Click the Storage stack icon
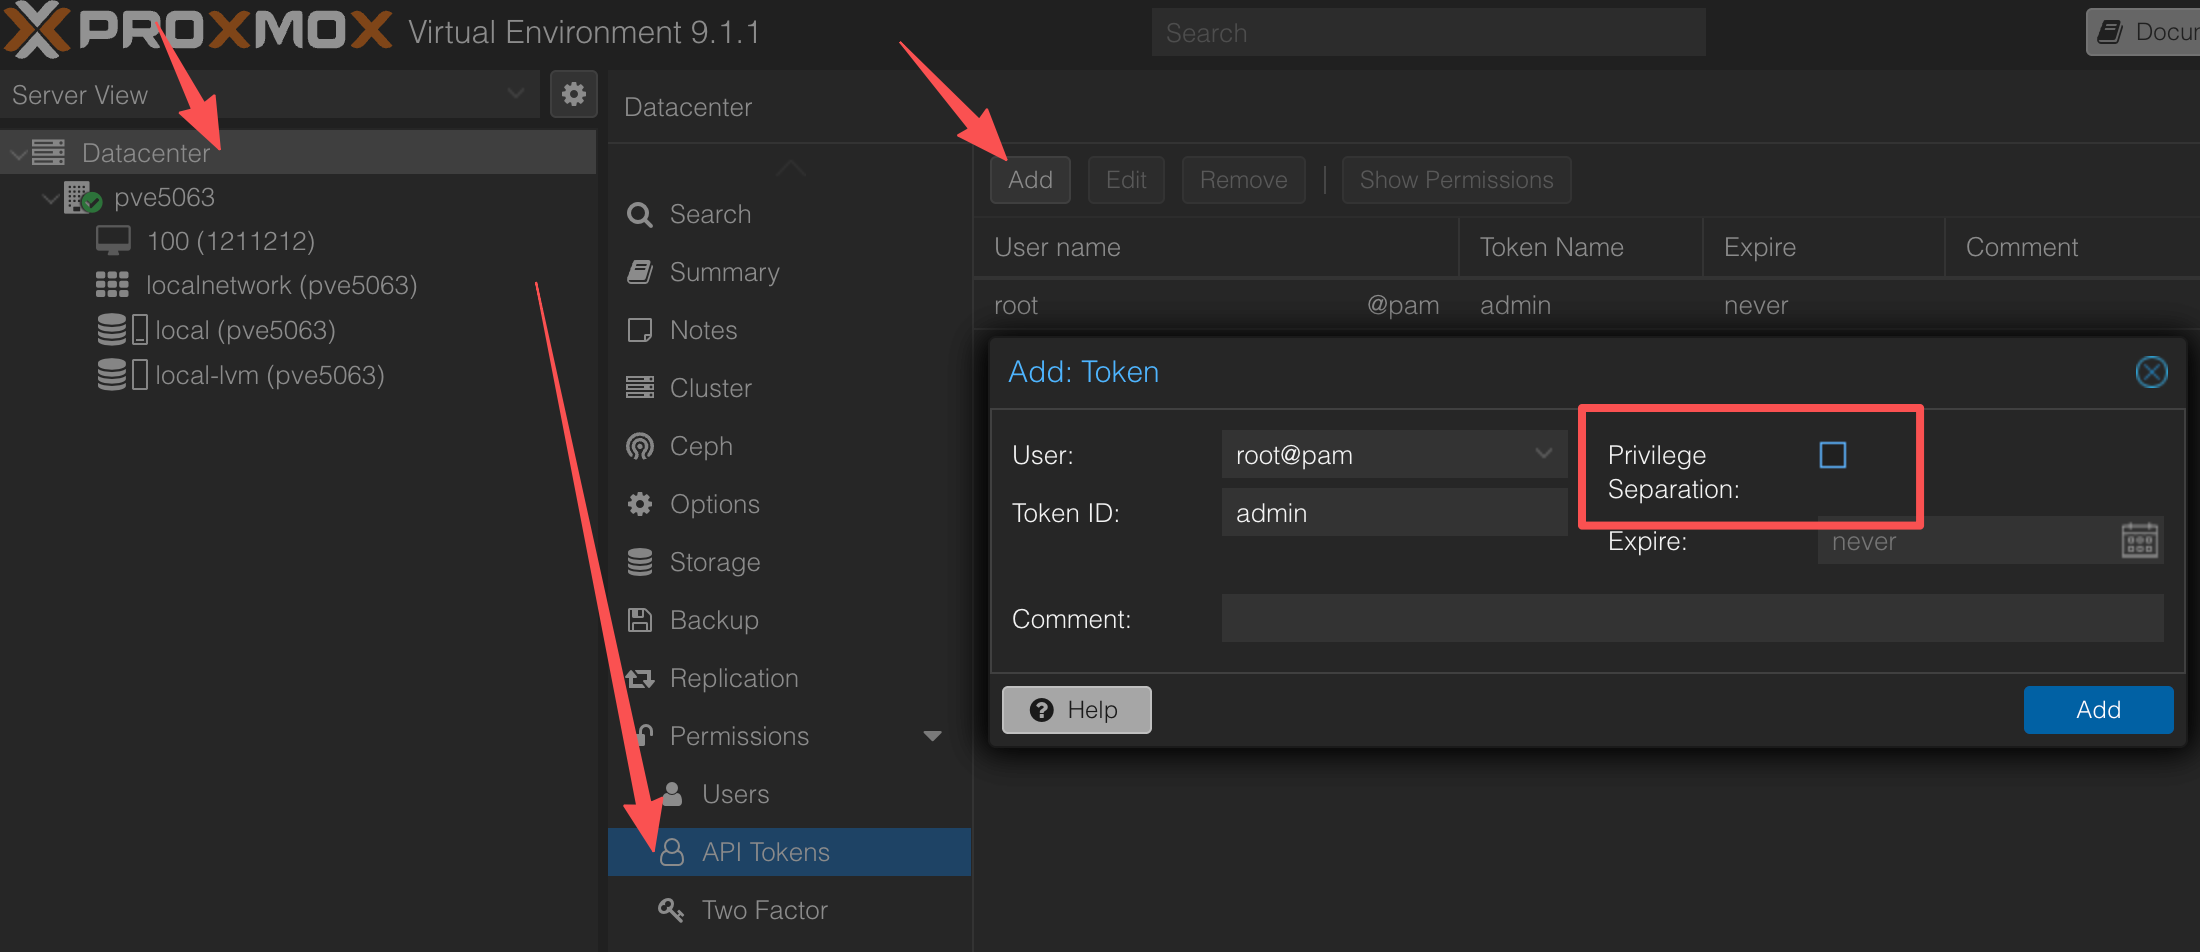The width and height of the screenshot is (2200, 952). tap(640, 562)
